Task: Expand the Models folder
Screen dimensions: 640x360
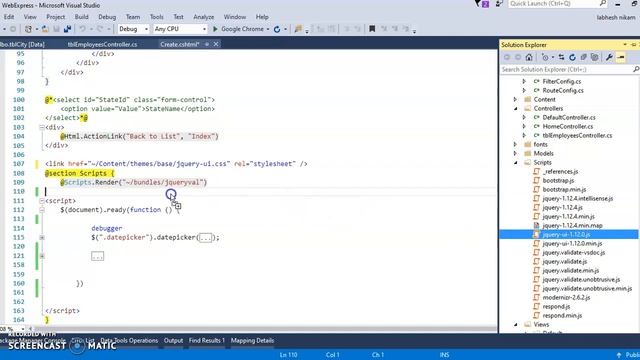Action: pos(516,153)
